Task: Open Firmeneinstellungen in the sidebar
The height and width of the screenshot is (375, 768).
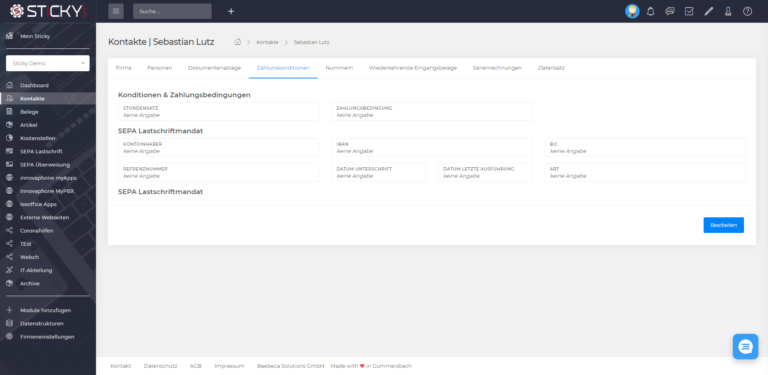Action: point(48,337)
